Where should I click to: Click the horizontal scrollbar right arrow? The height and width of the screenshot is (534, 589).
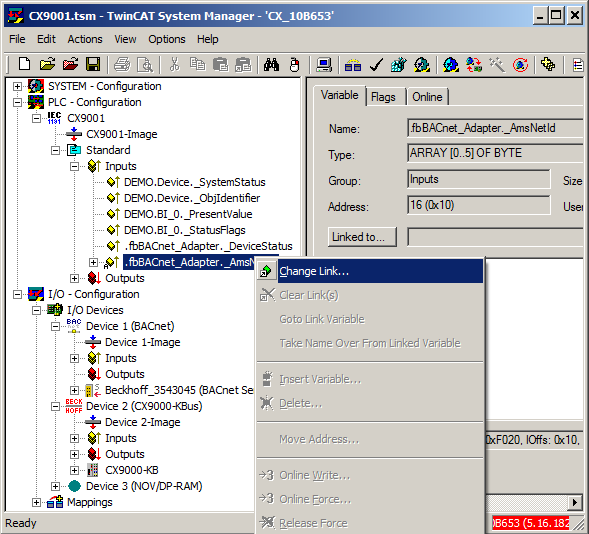click(x=575, y=502)
